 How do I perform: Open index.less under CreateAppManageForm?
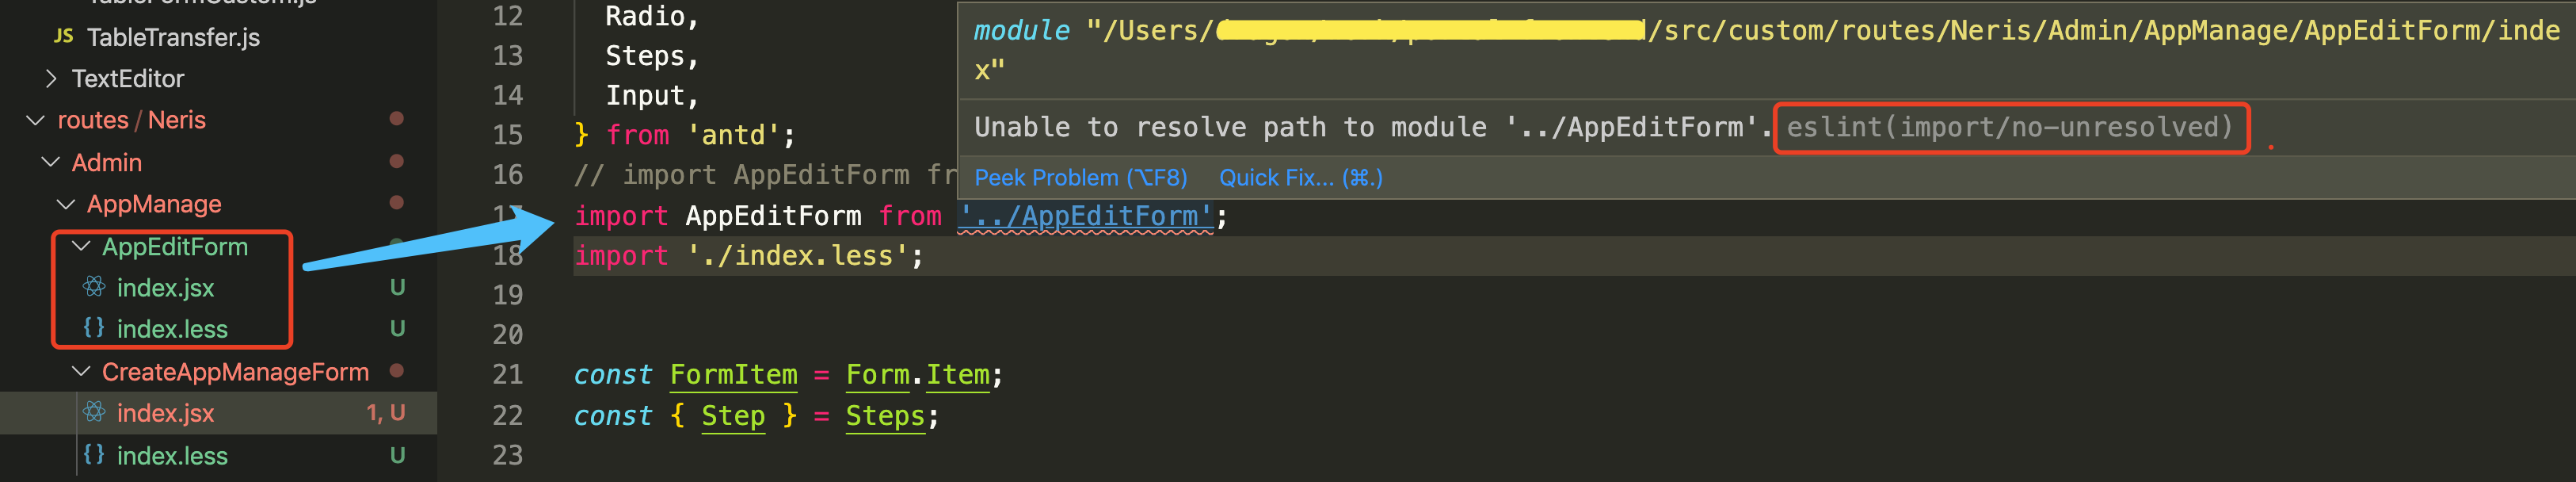point(172,456)
